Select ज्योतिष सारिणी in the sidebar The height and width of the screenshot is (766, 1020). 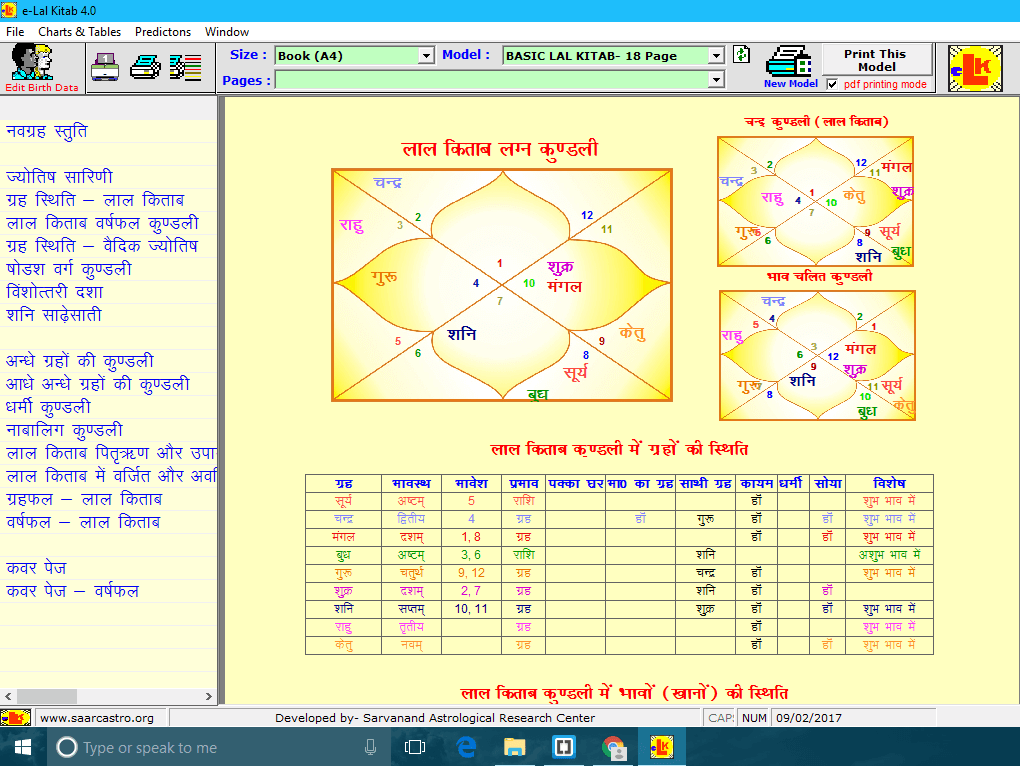(x=59, y=177)
